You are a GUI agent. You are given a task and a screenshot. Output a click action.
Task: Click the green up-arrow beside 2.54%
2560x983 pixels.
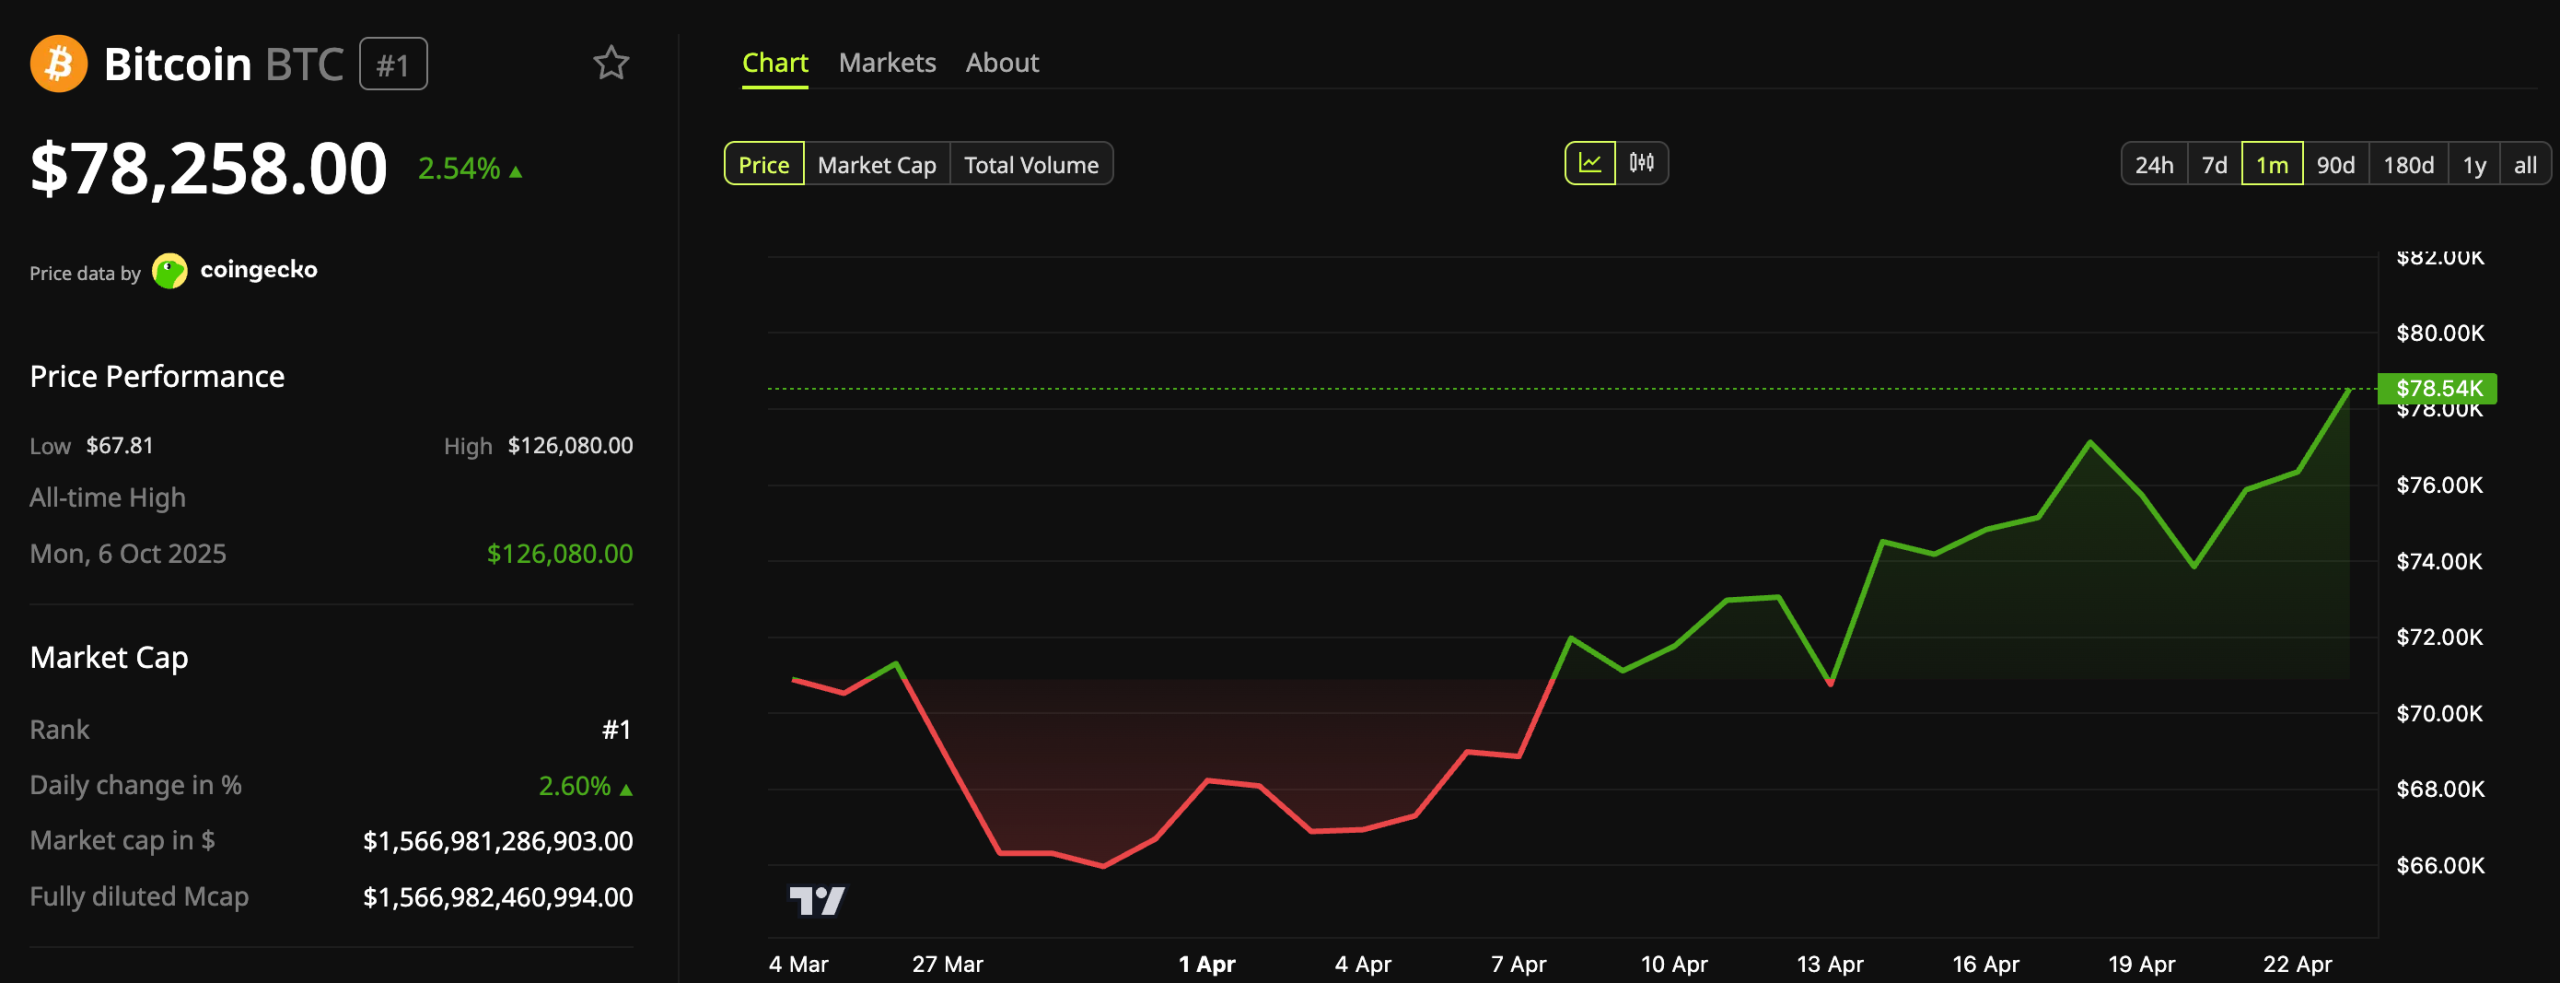[x=515, y=170]
